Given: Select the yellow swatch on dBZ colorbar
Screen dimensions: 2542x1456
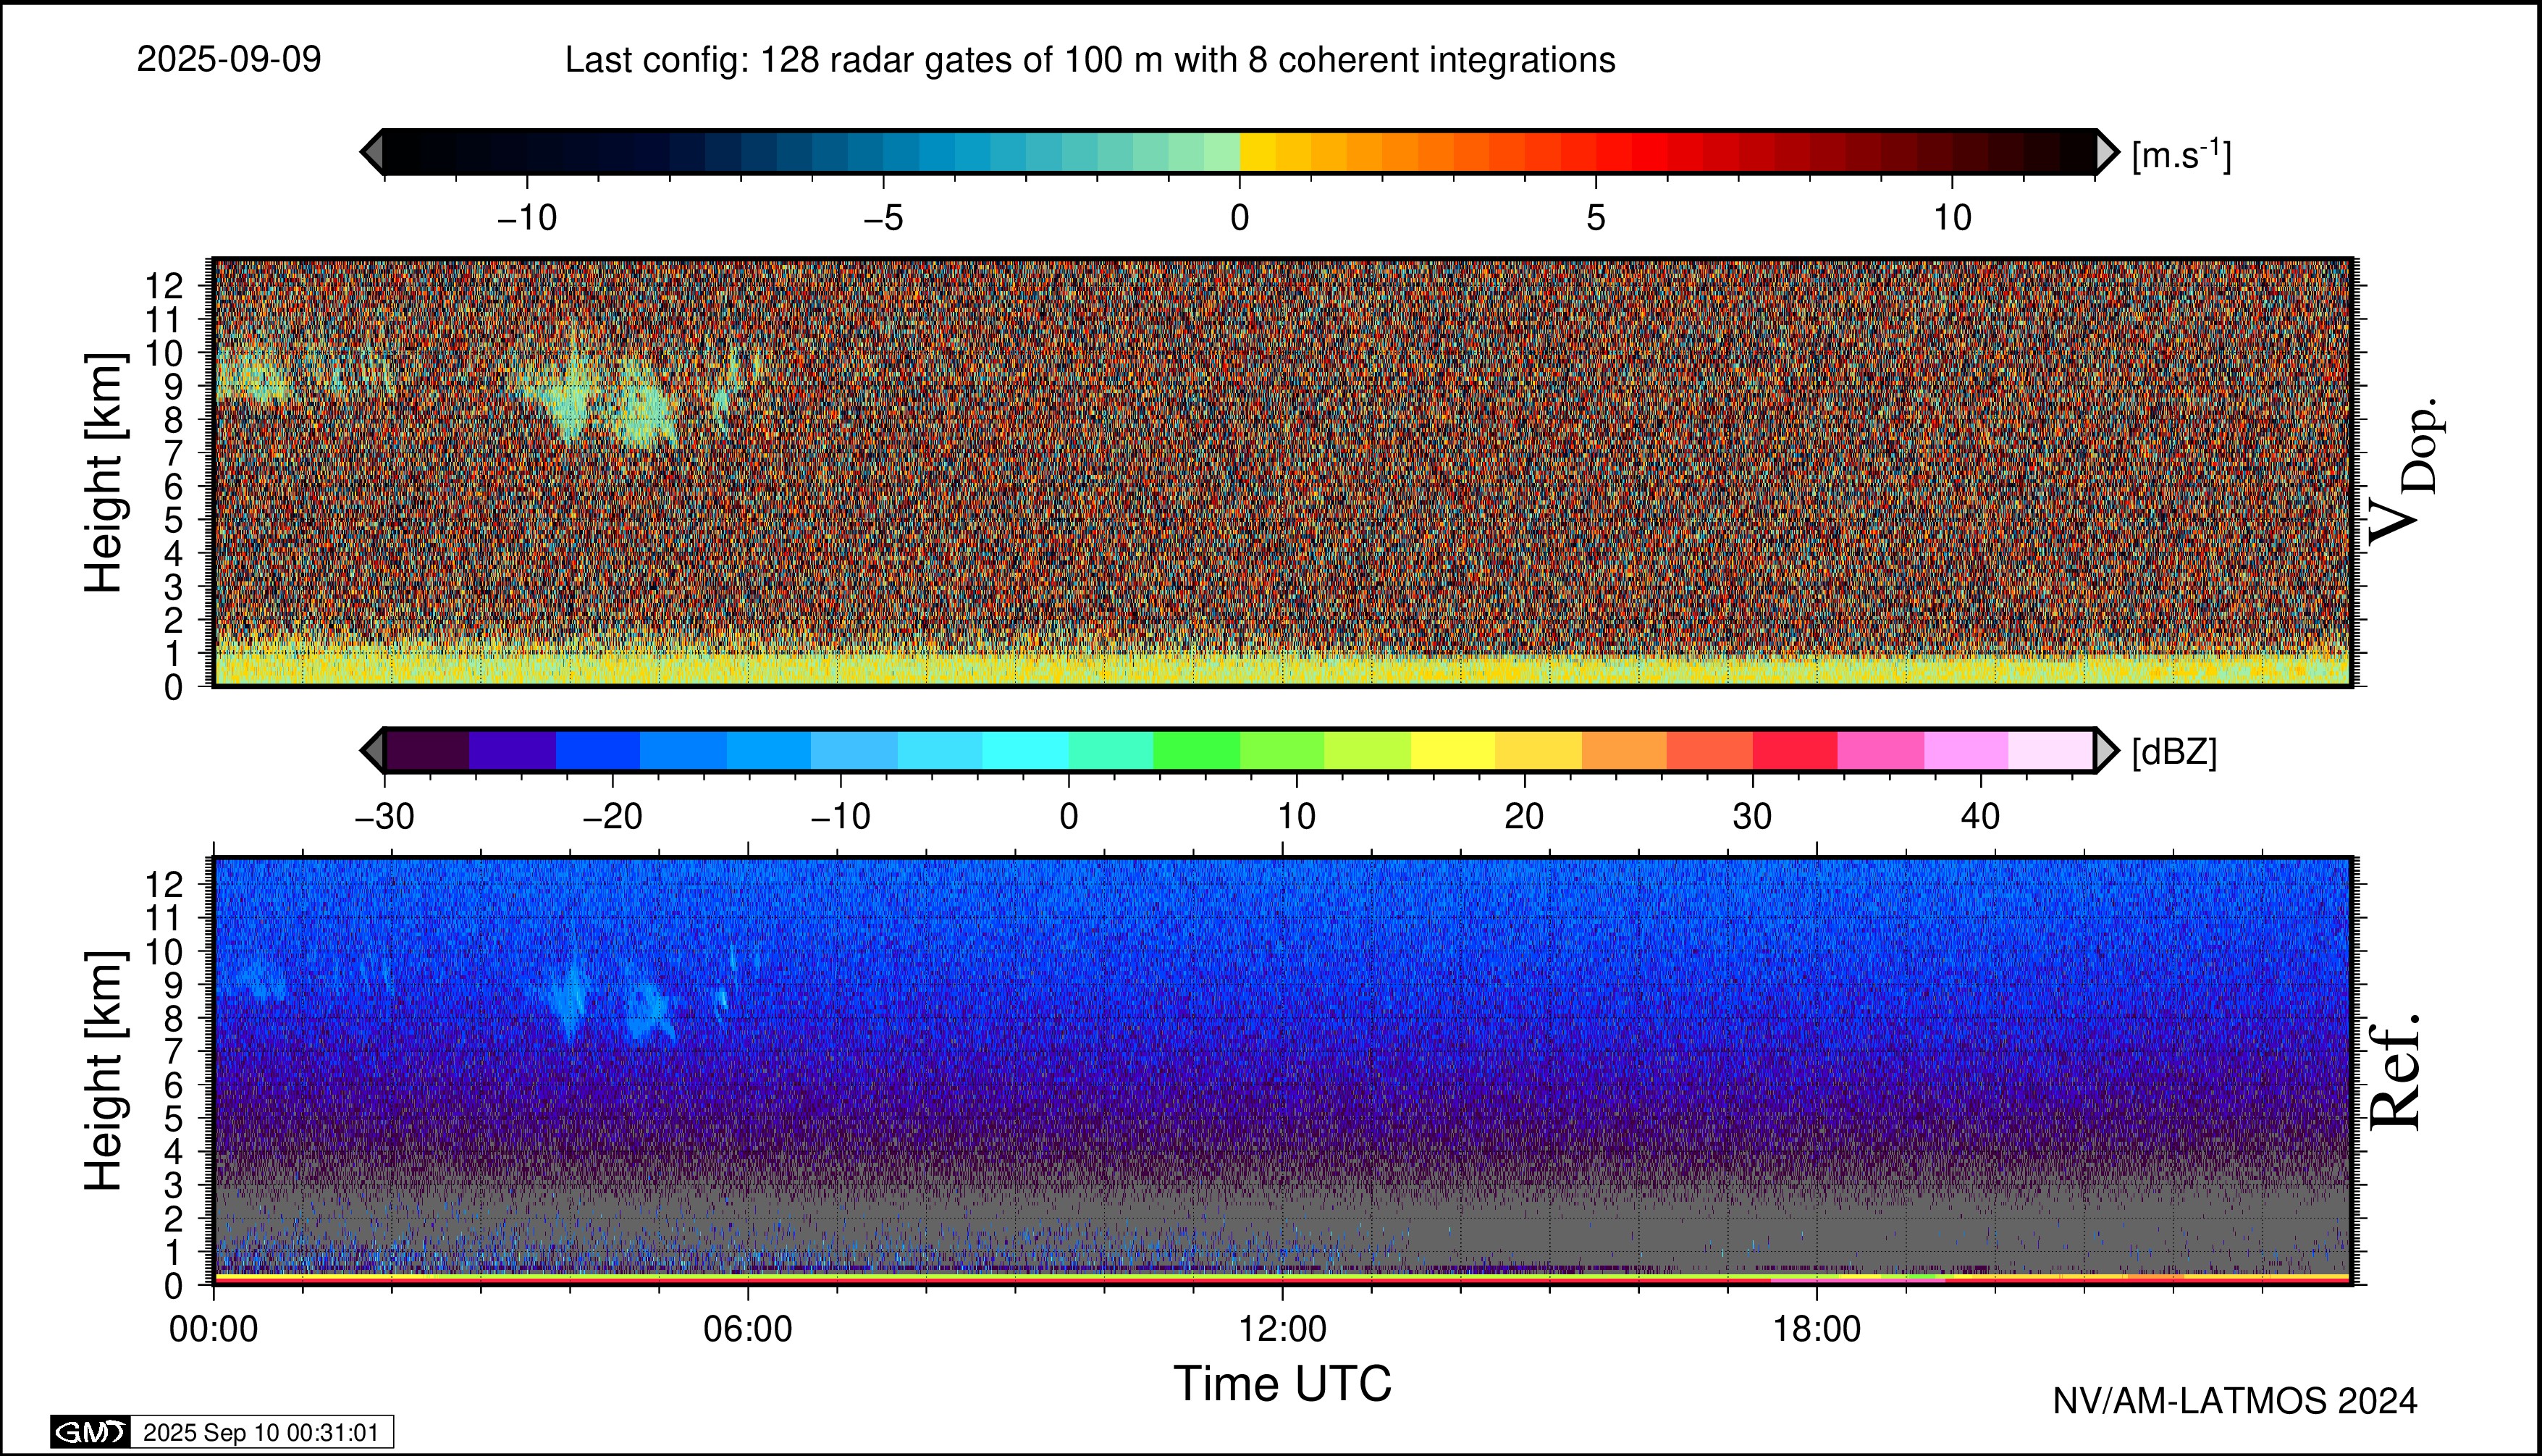Looking at the screenshot, I should tap(1453, 750).
